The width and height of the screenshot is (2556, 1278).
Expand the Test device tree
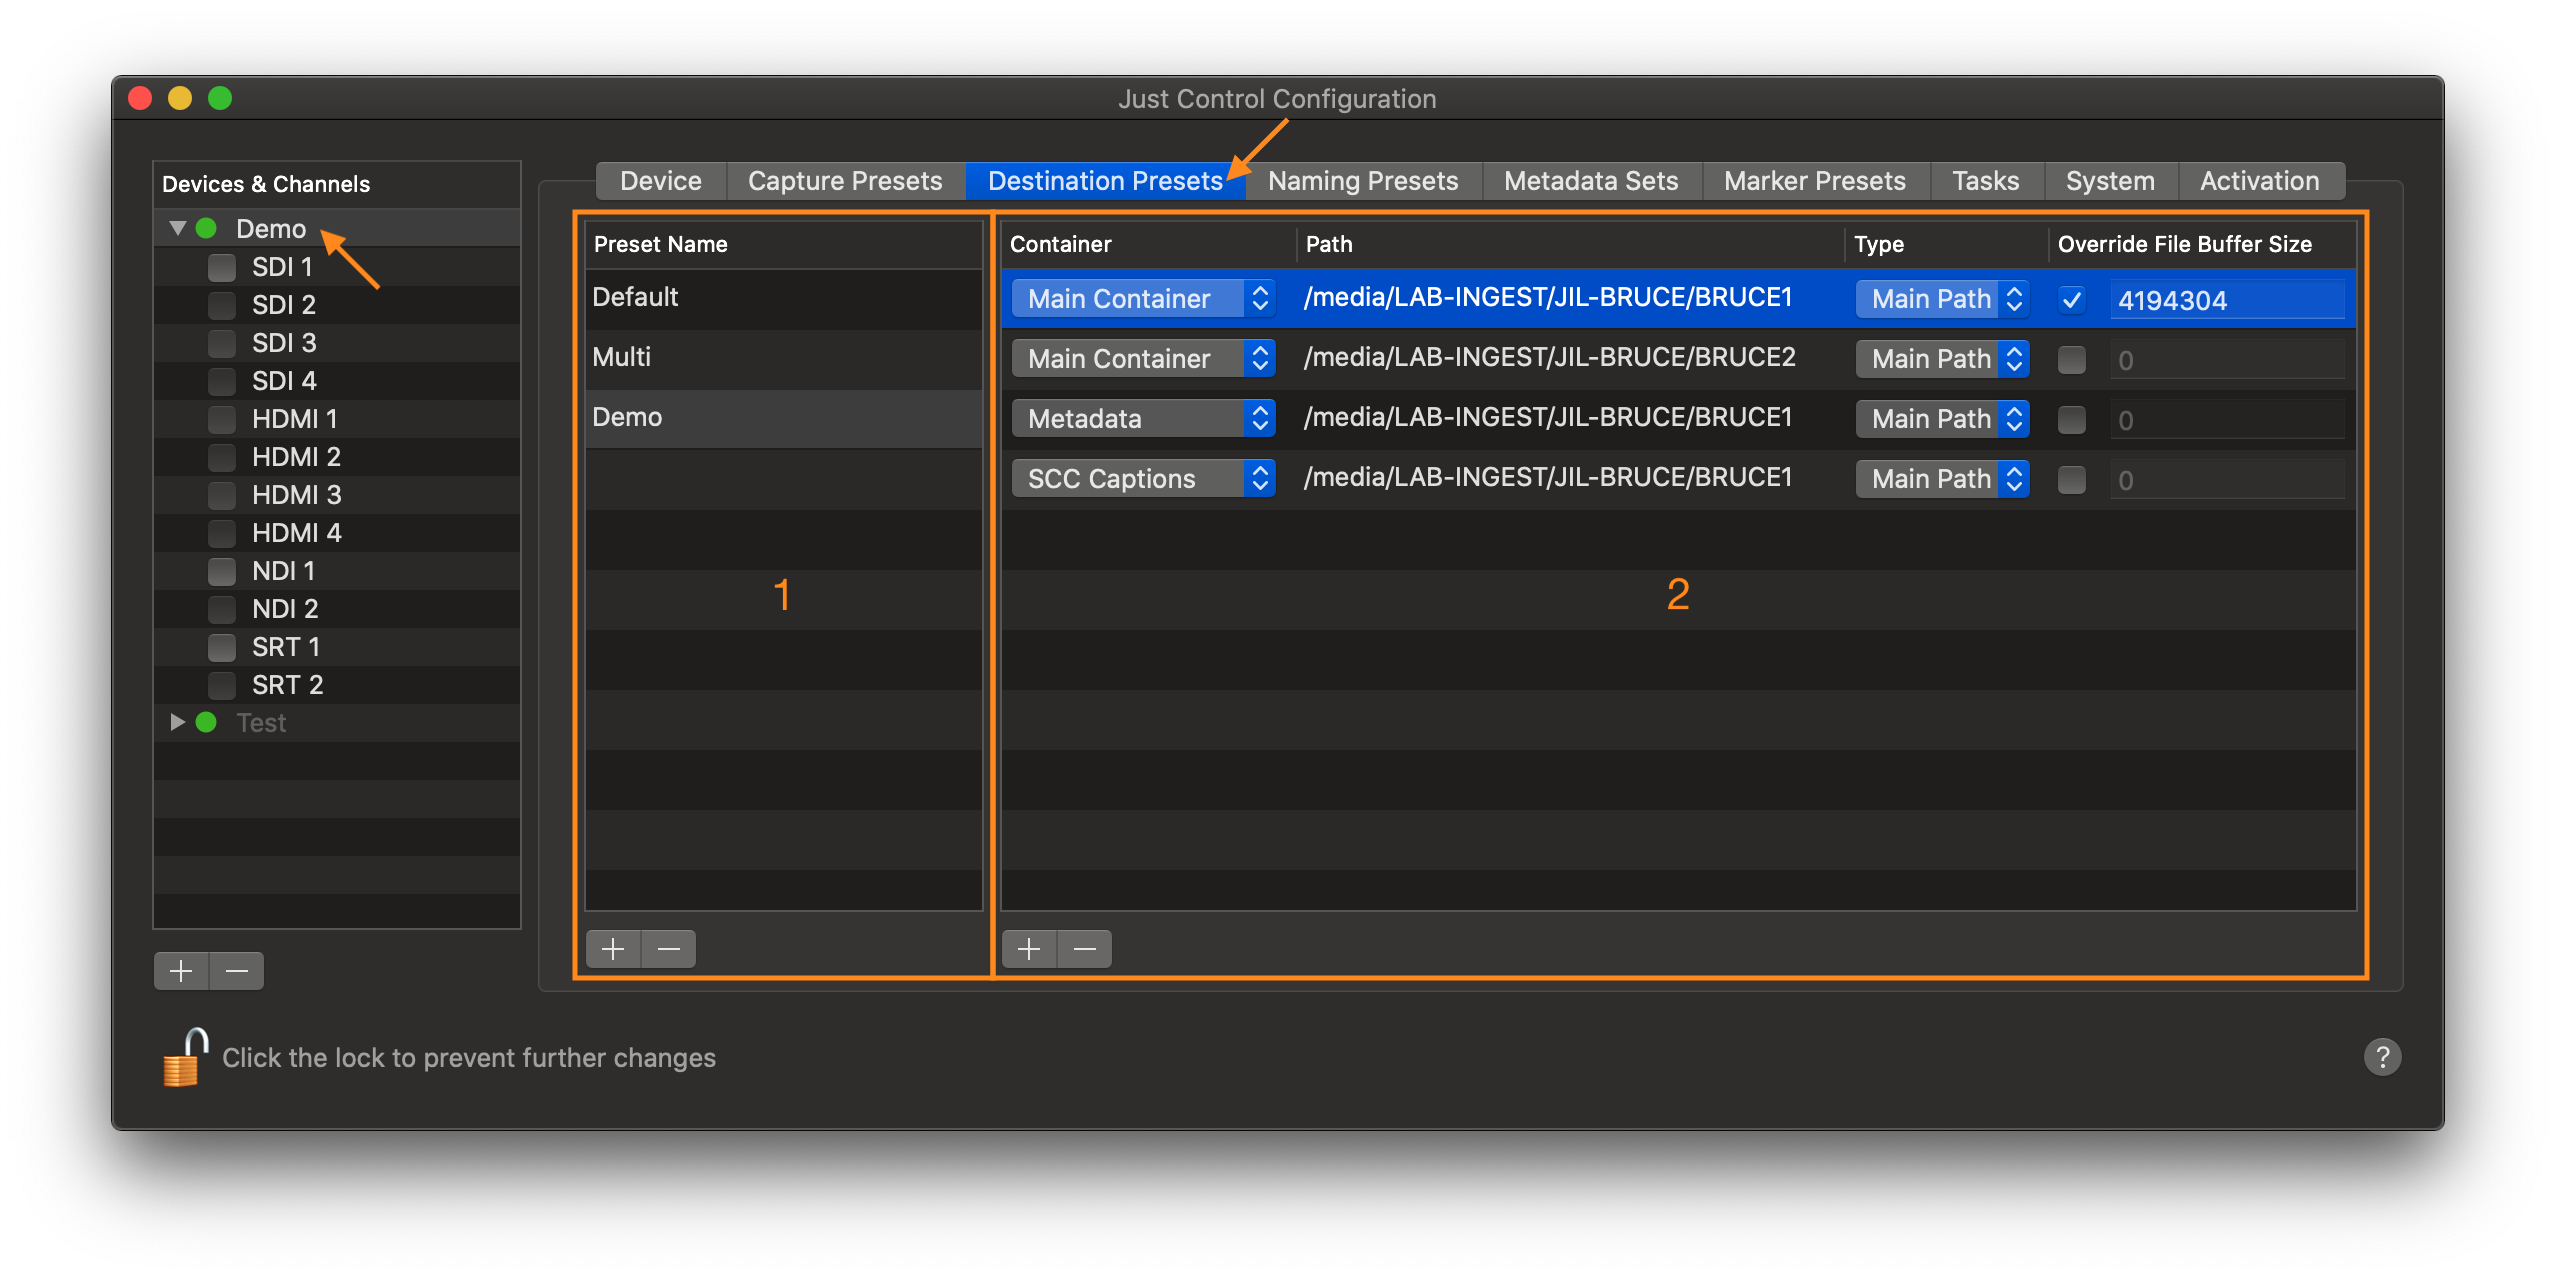click(178, 722)
